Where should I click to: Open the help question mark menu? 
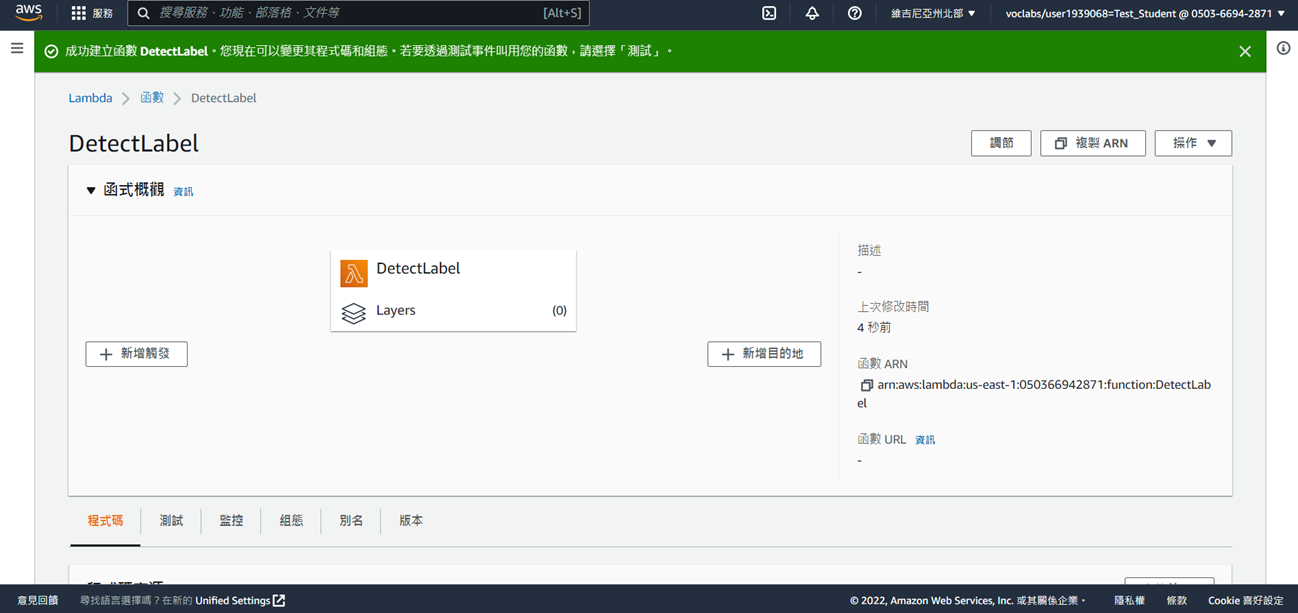[854, 13]
